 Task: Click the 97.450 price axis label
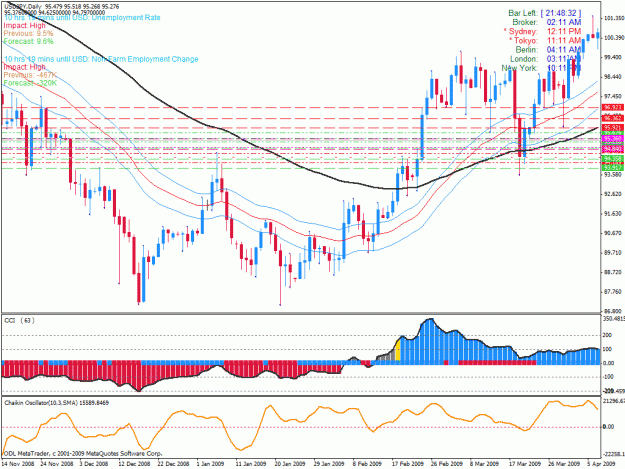(x=613, y=96)
